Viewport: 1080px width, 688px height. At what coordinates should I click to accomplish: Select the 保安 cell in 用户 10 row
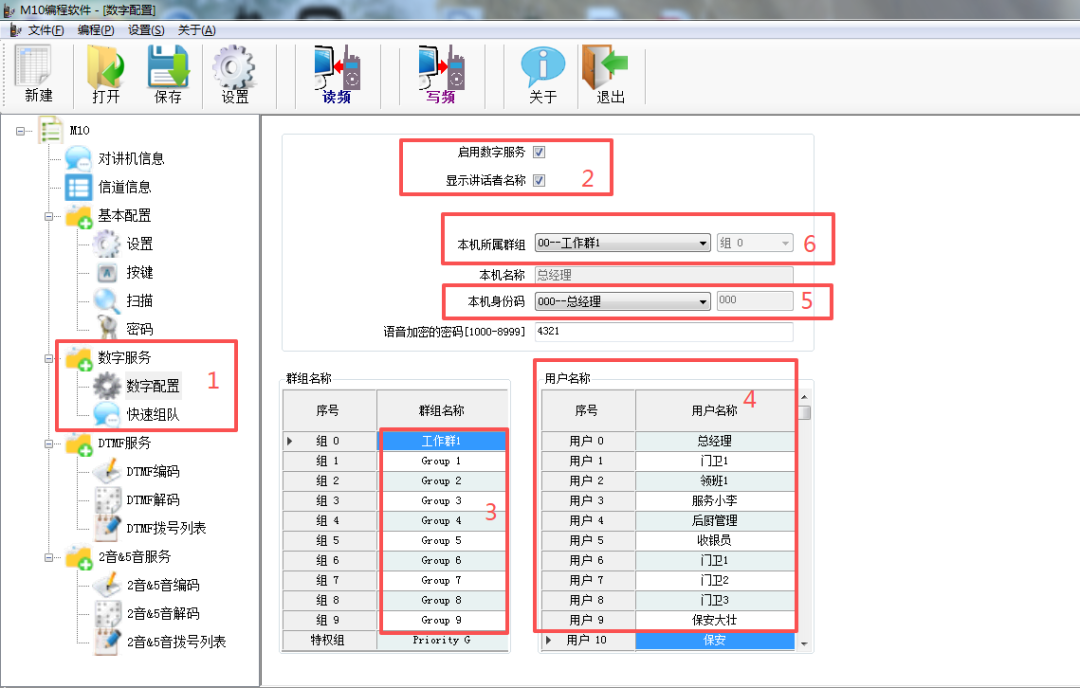714,640
